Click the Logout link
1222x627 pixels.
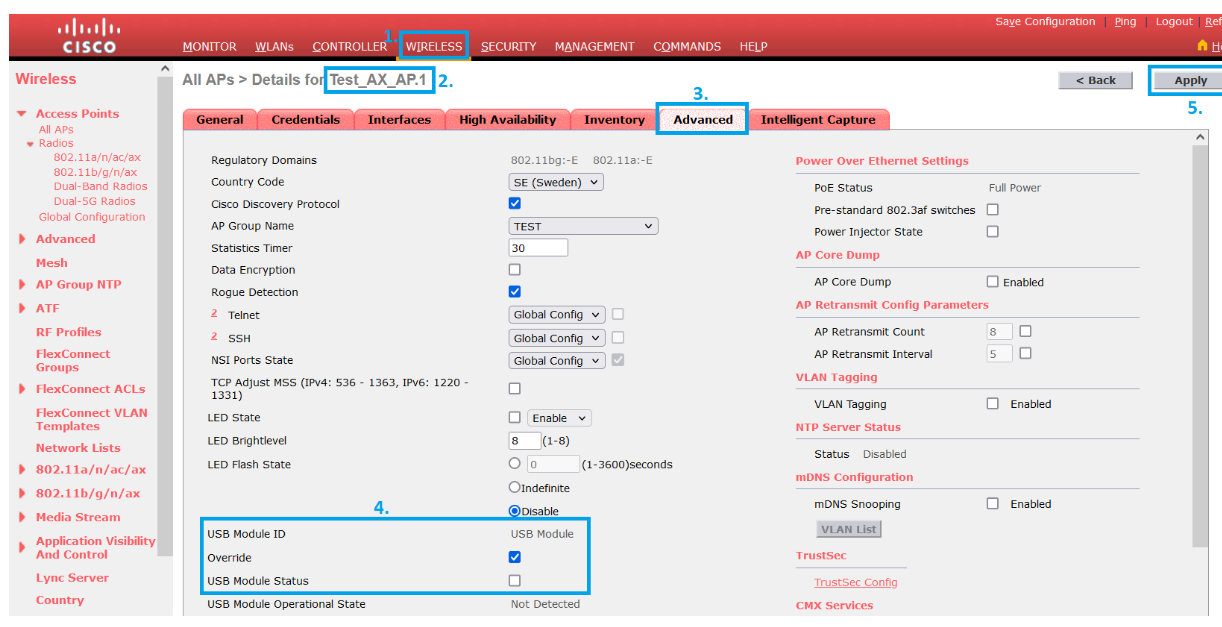click(x=1174, y=22)
